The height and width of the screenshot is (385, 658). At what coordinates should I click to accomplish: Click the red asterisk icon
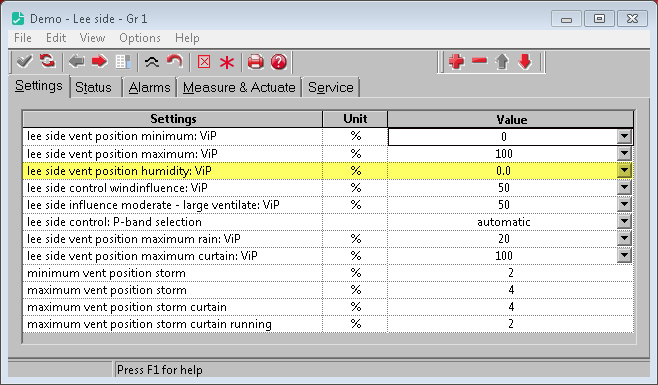(x=227, y=63)
